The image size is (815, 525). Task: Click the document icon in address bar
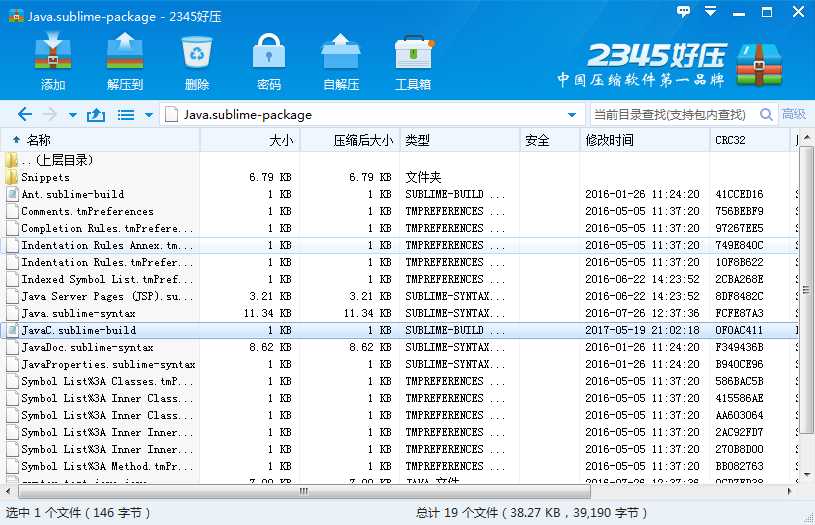(171, 114)
